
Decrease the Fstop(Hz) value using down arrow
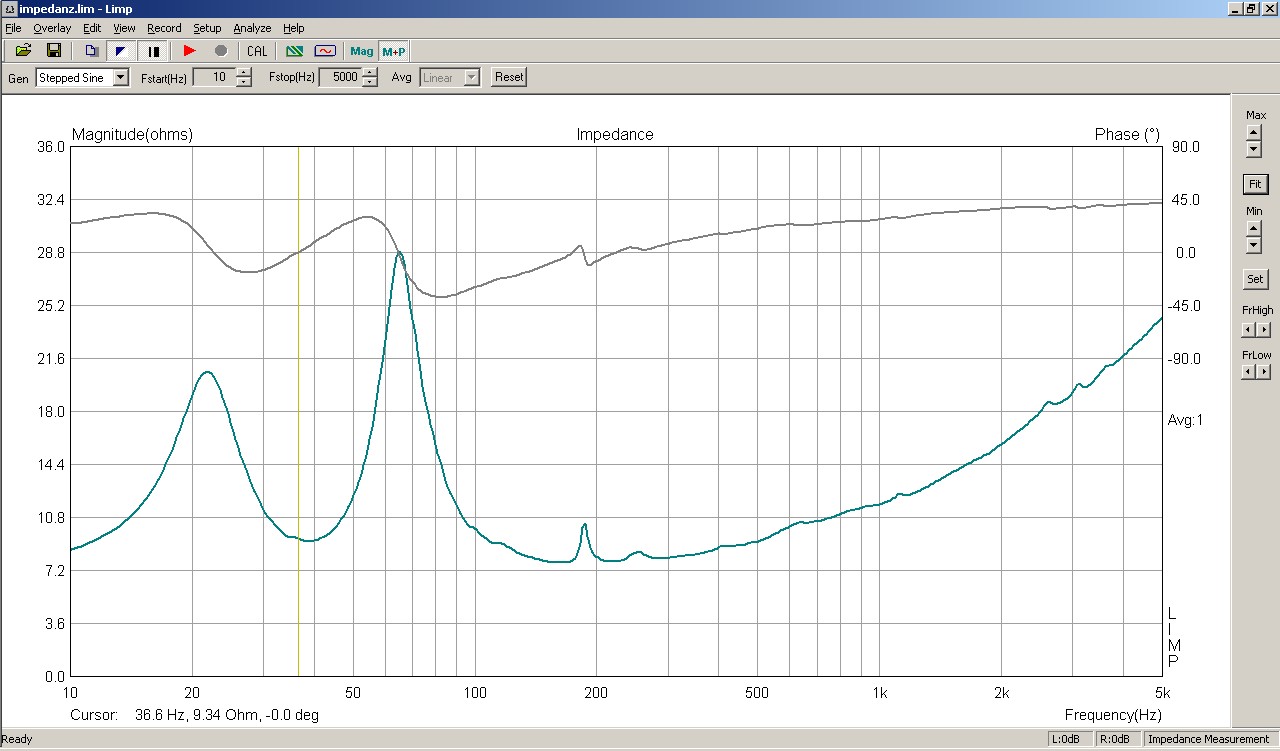[370, 82]
